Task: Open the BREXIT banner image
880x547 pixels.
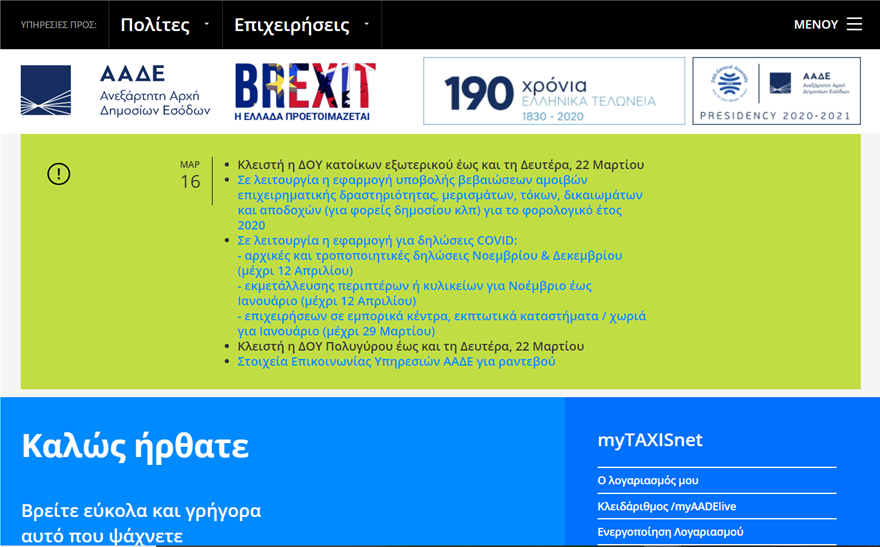Action: click(305, 91)
